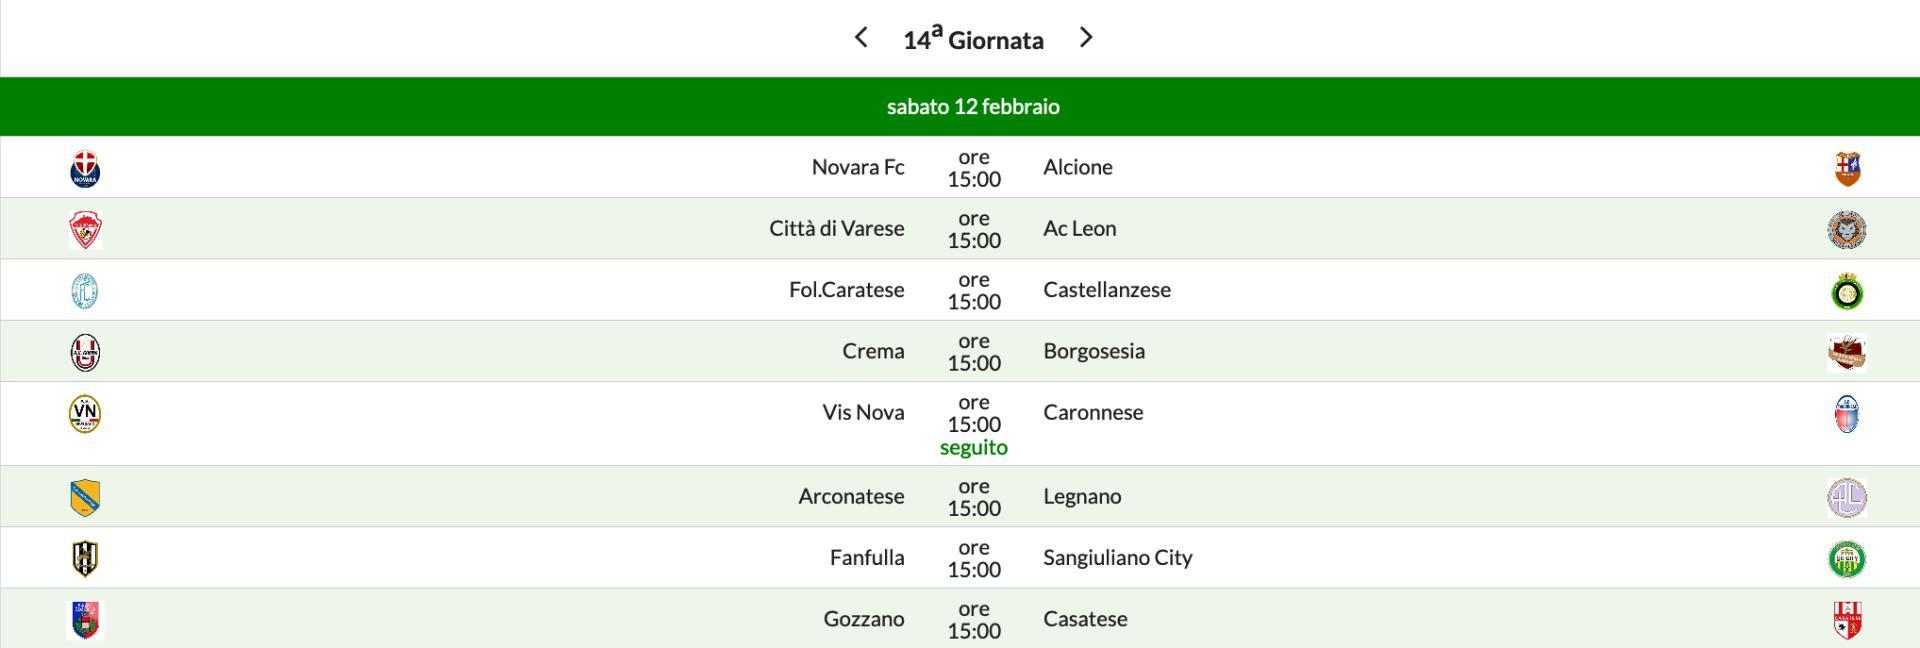Click the Novara Fc team crest
Viewport: 1920px width, 648px height.
tap(85, 168)
